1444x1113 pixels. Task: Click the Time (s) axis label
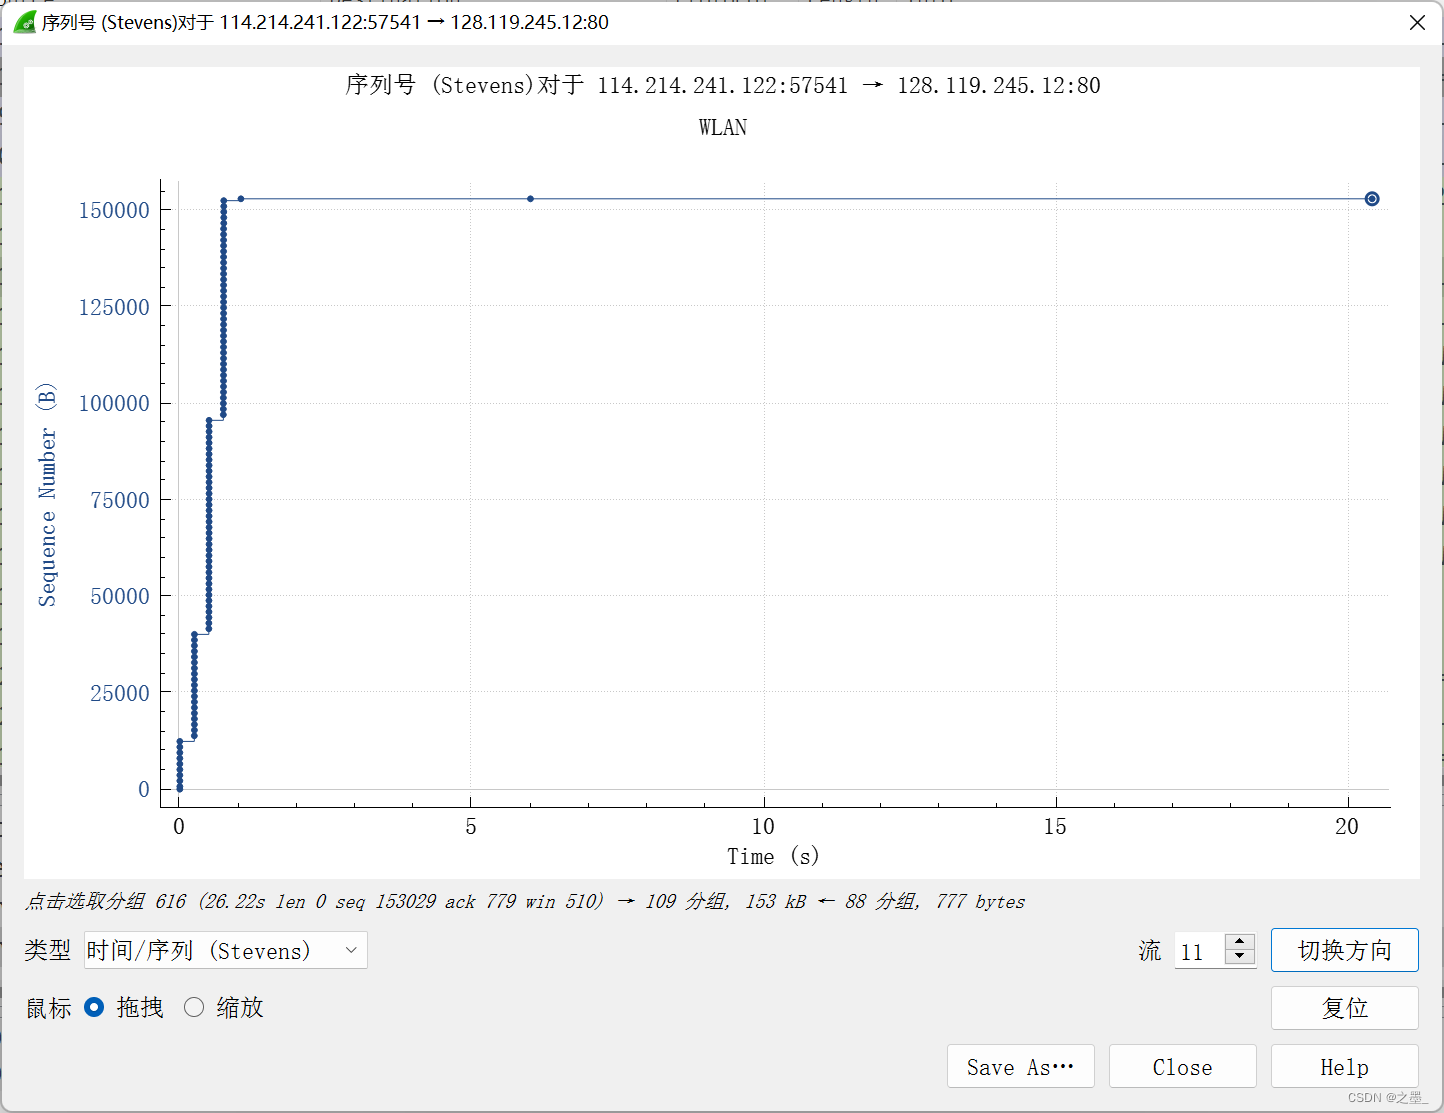click(x=773, y=856)
